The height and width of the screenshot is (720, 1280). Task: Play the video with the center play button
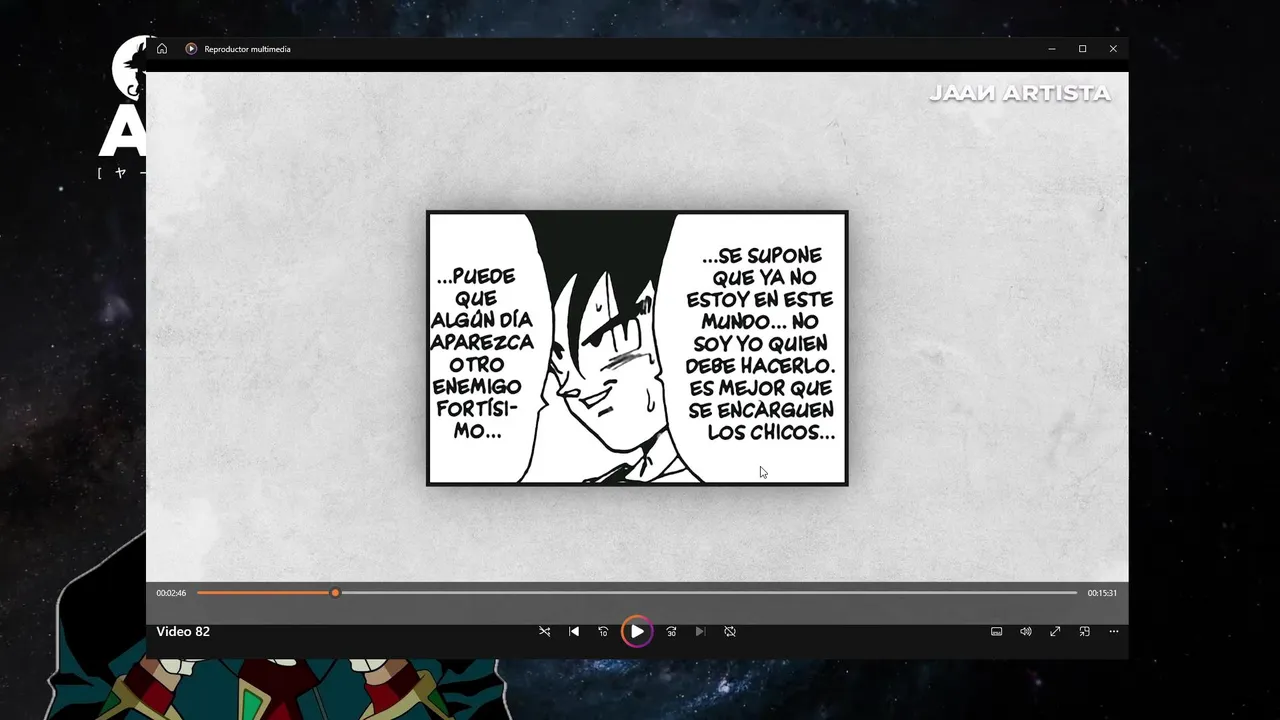point(637,632)
